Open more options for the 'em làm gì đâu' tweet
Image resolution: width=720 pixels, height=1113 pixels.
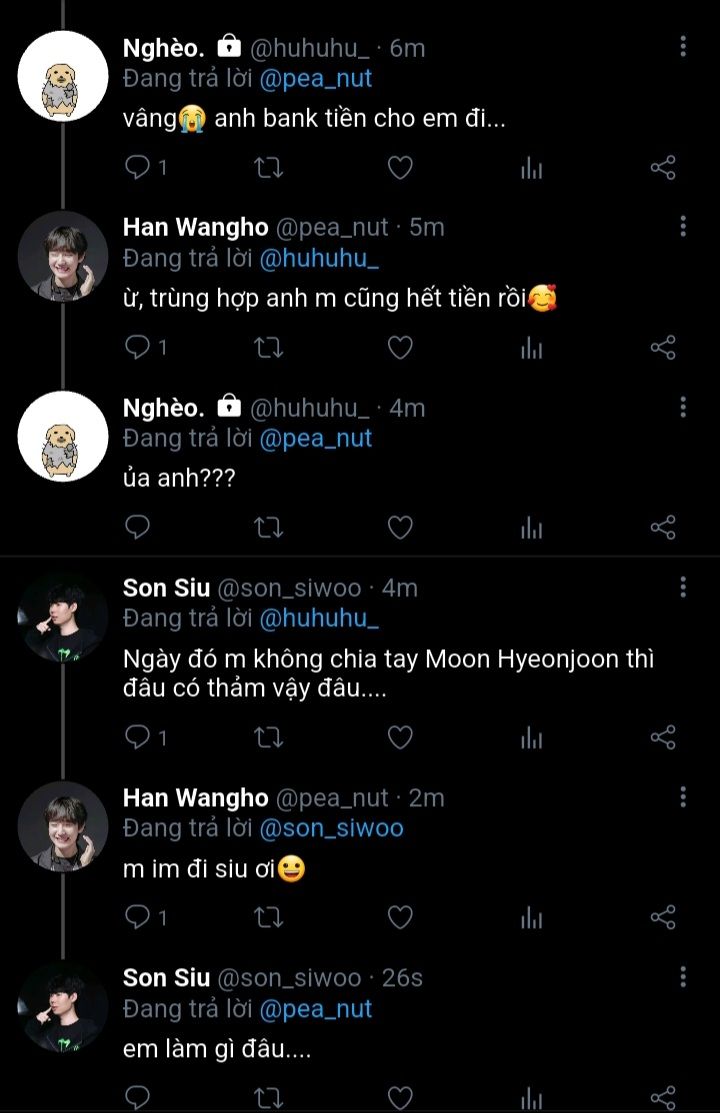coord(683,976)
